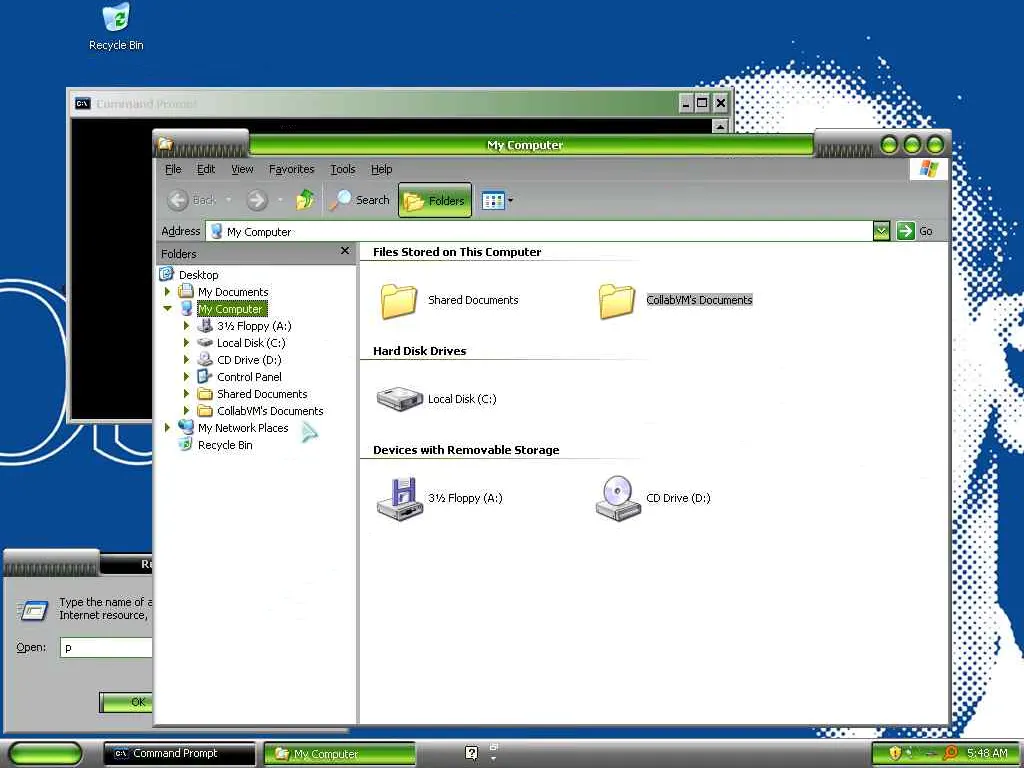
Task: Click the My Computer address field
Action: 539,231
